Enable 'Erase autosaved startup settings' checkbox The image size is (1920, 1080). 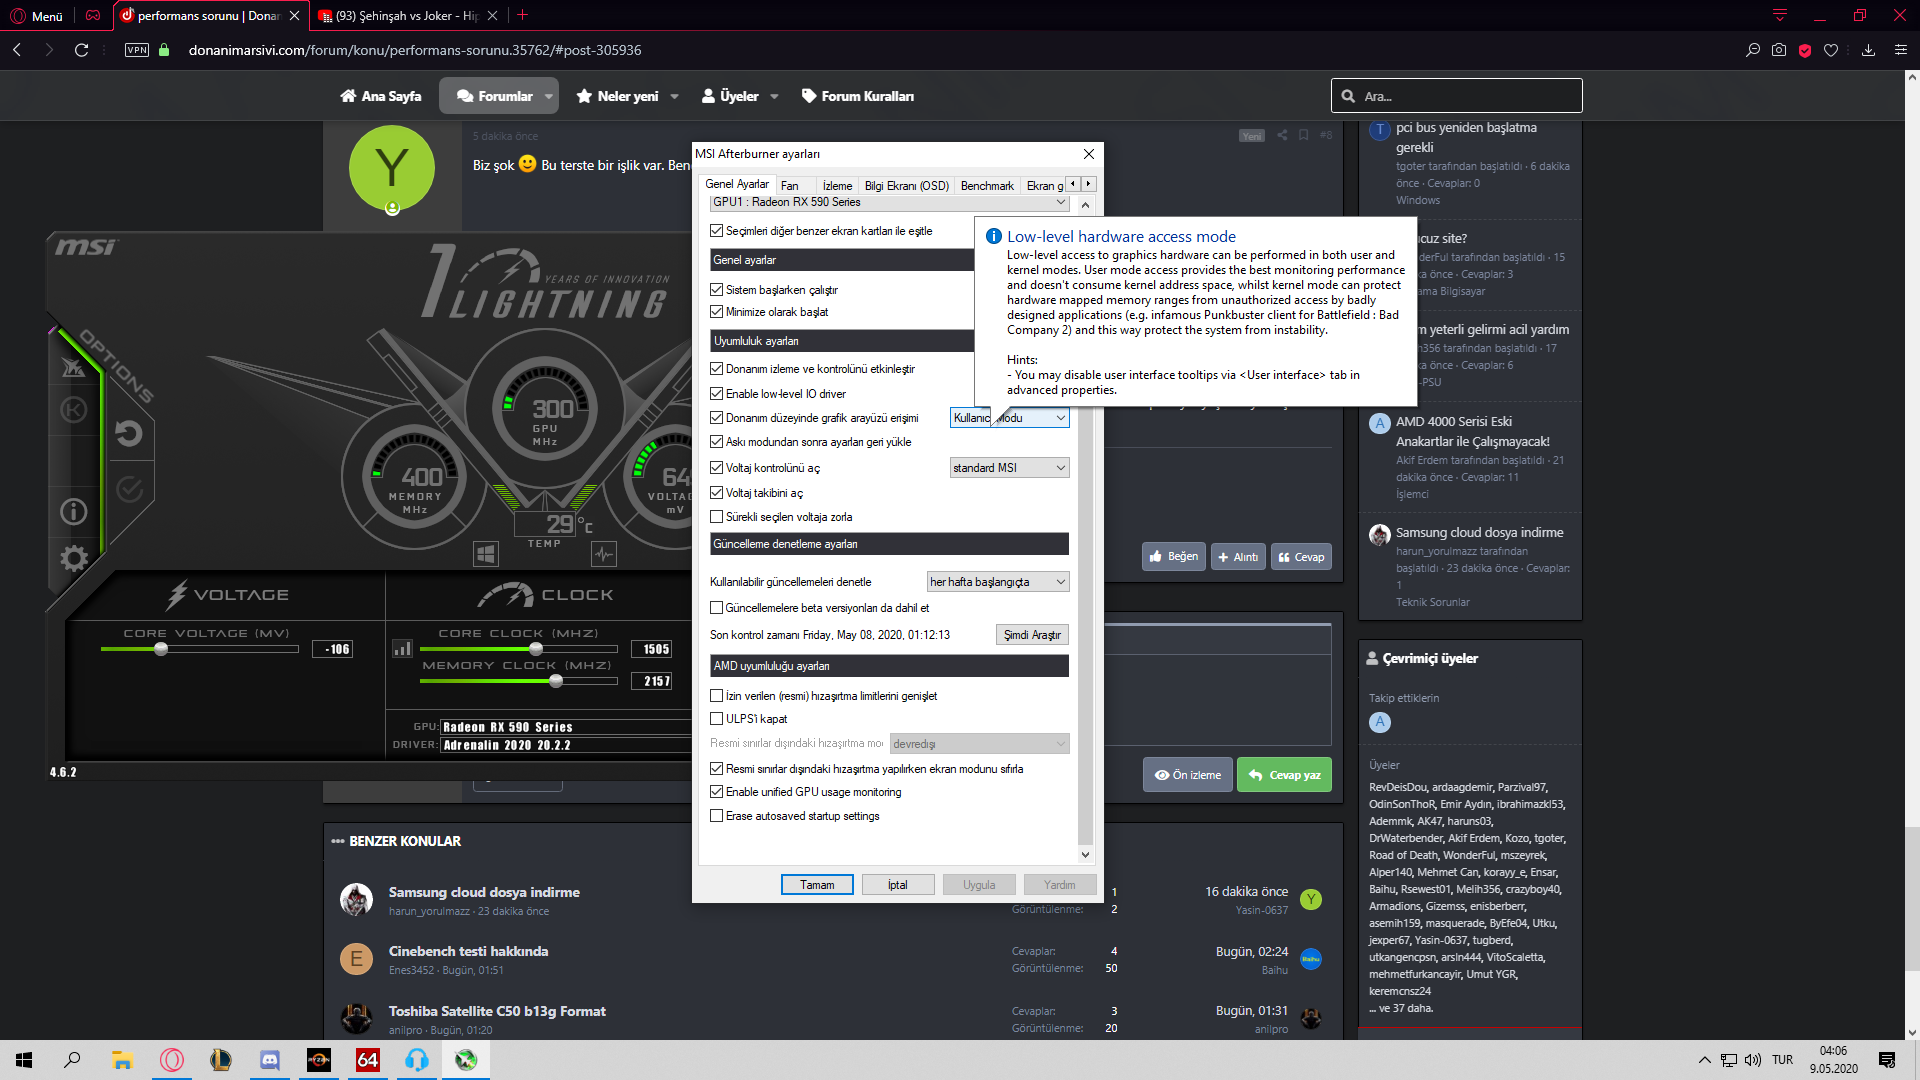point(716,816)
